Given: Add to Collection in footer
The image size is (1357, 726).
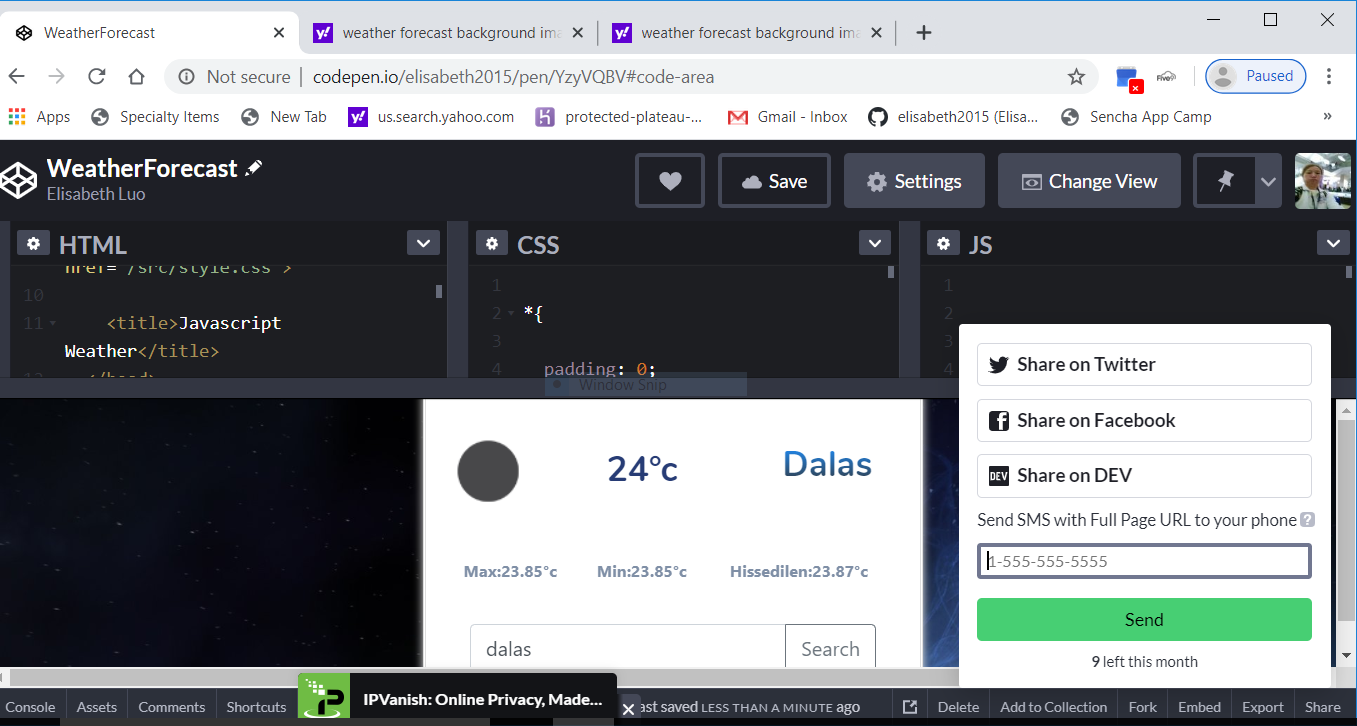Looking at the screenshot, I should coord(1054,707).
